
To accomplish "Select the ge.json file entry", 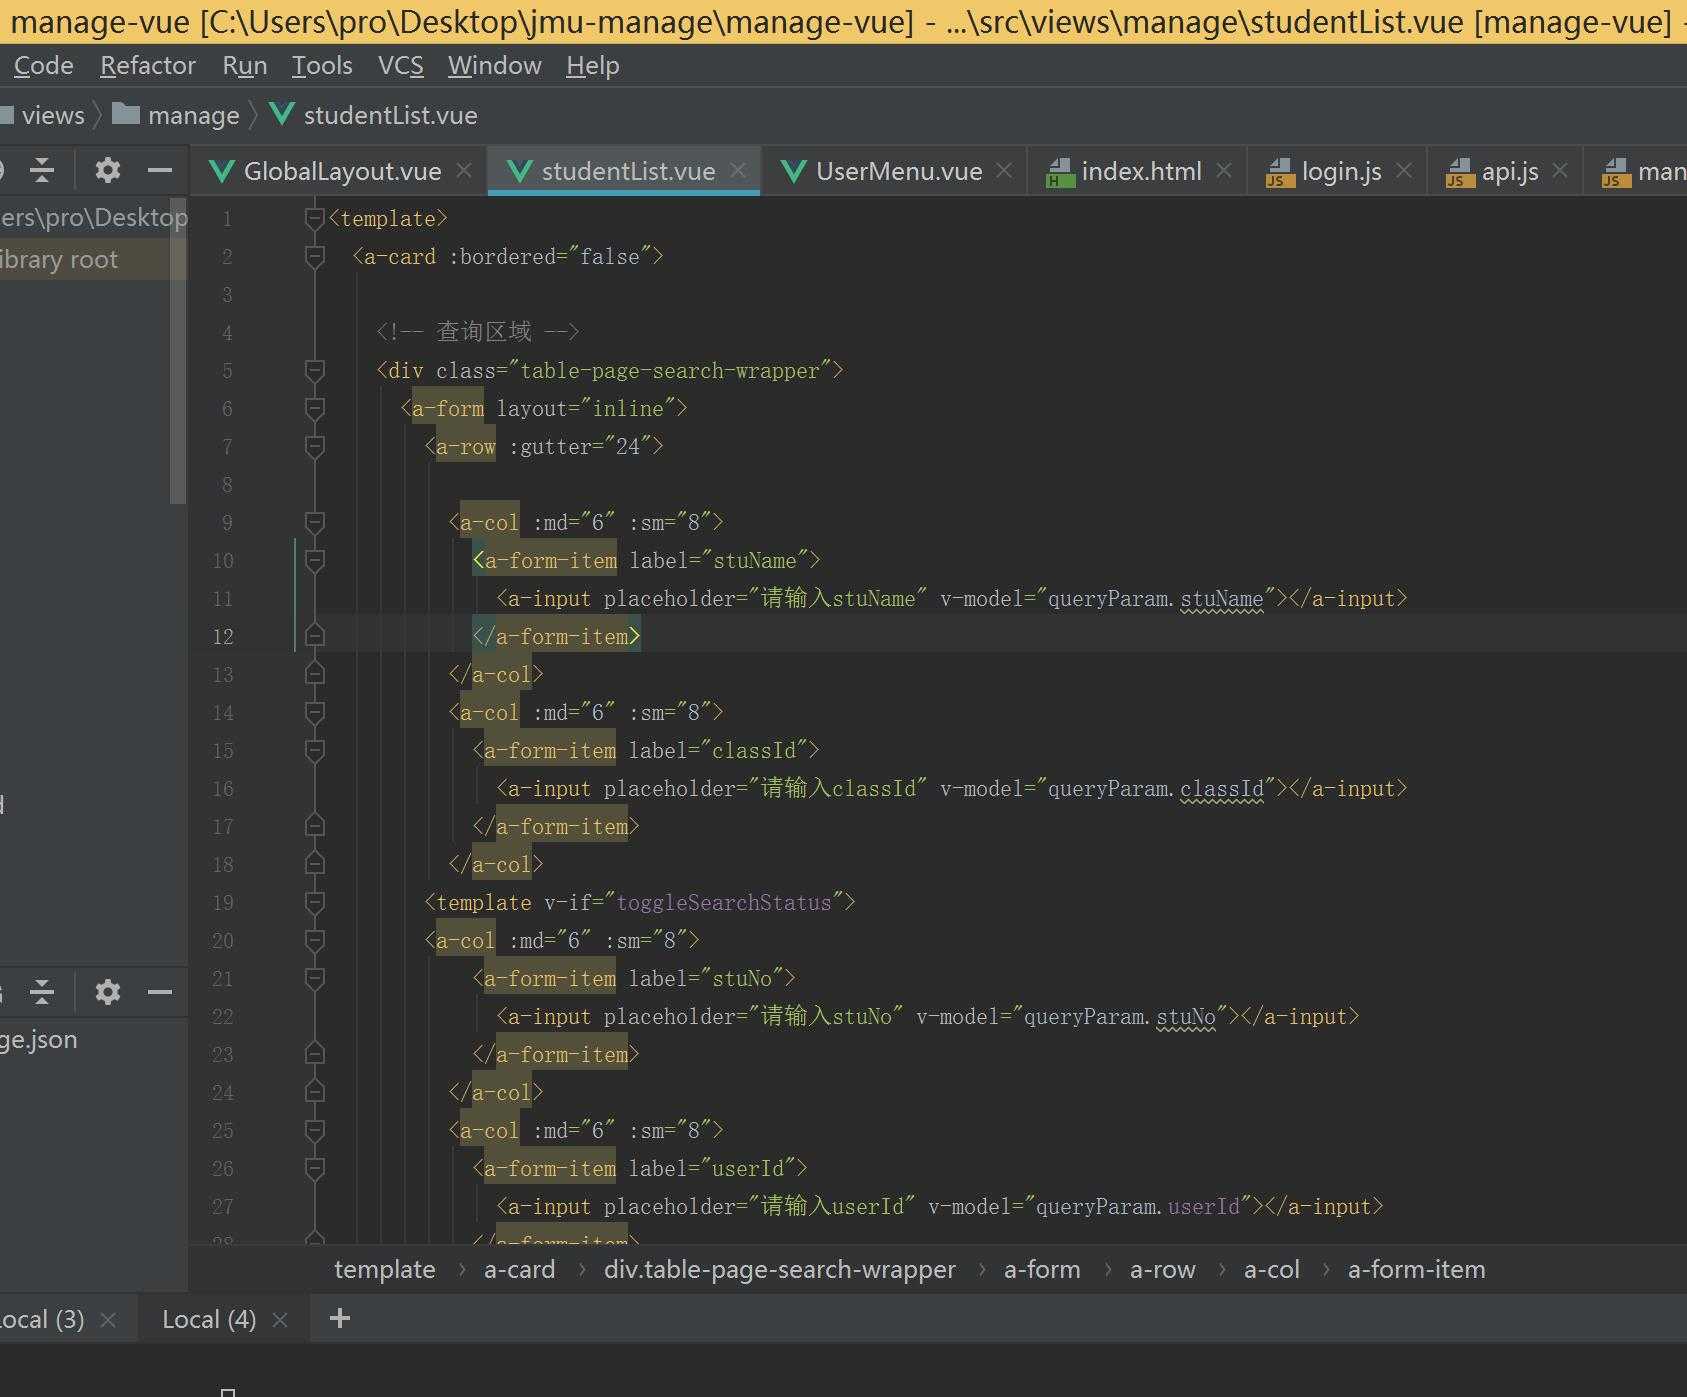I will 39,1039.
